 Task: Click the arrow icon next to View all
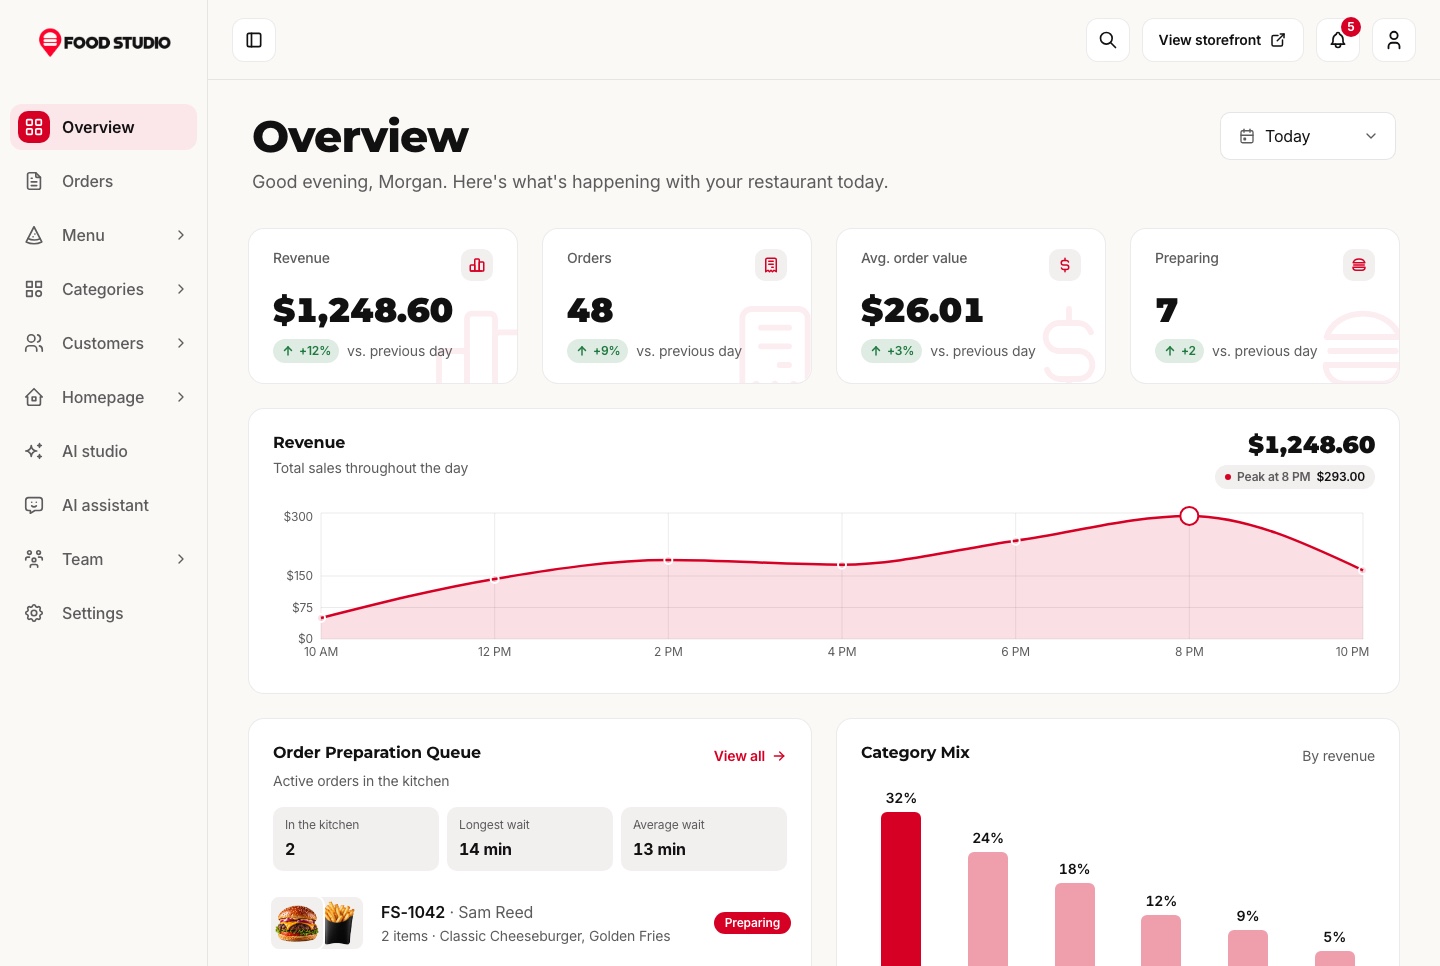(x=779, y=756)
